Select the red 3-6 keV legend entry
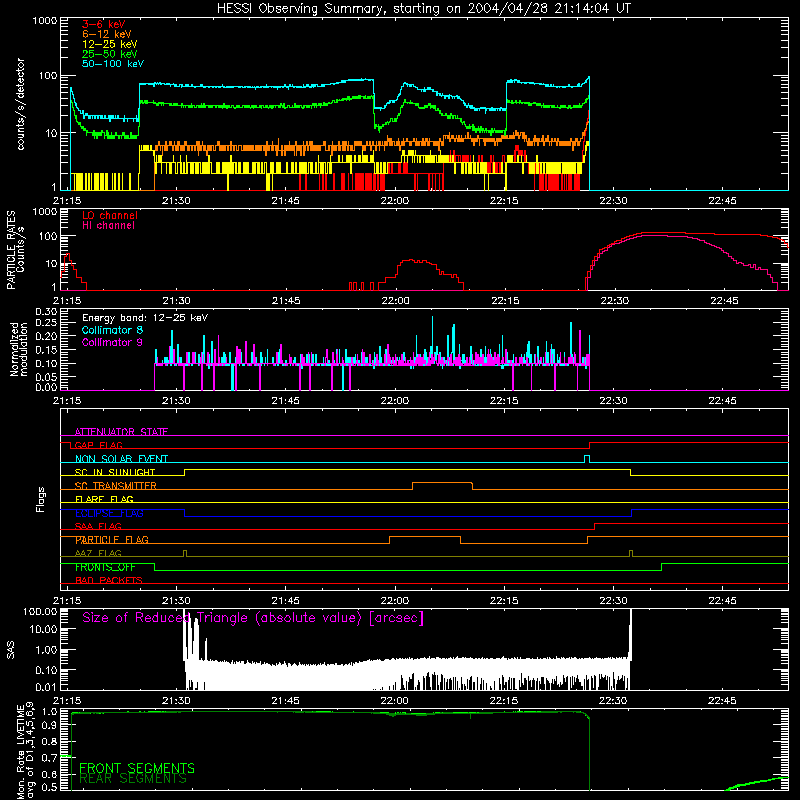Screen dimensions: 800x800 (104, 24)
